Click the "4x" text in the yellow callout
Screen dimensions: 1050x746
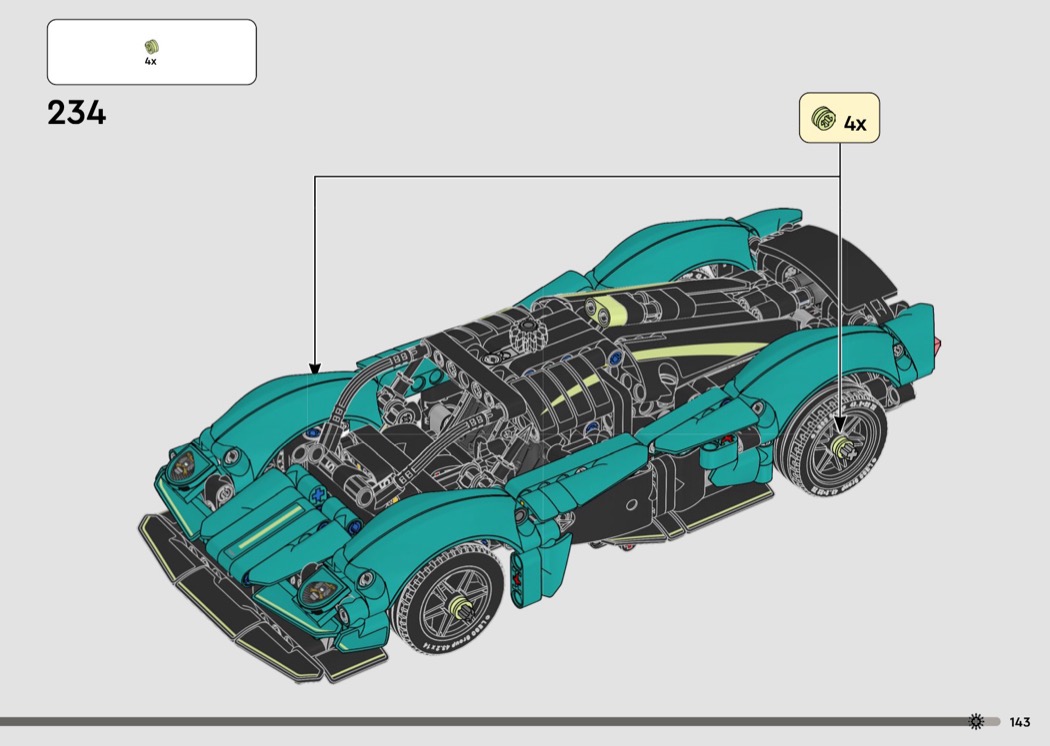click(x=855, y=124)
